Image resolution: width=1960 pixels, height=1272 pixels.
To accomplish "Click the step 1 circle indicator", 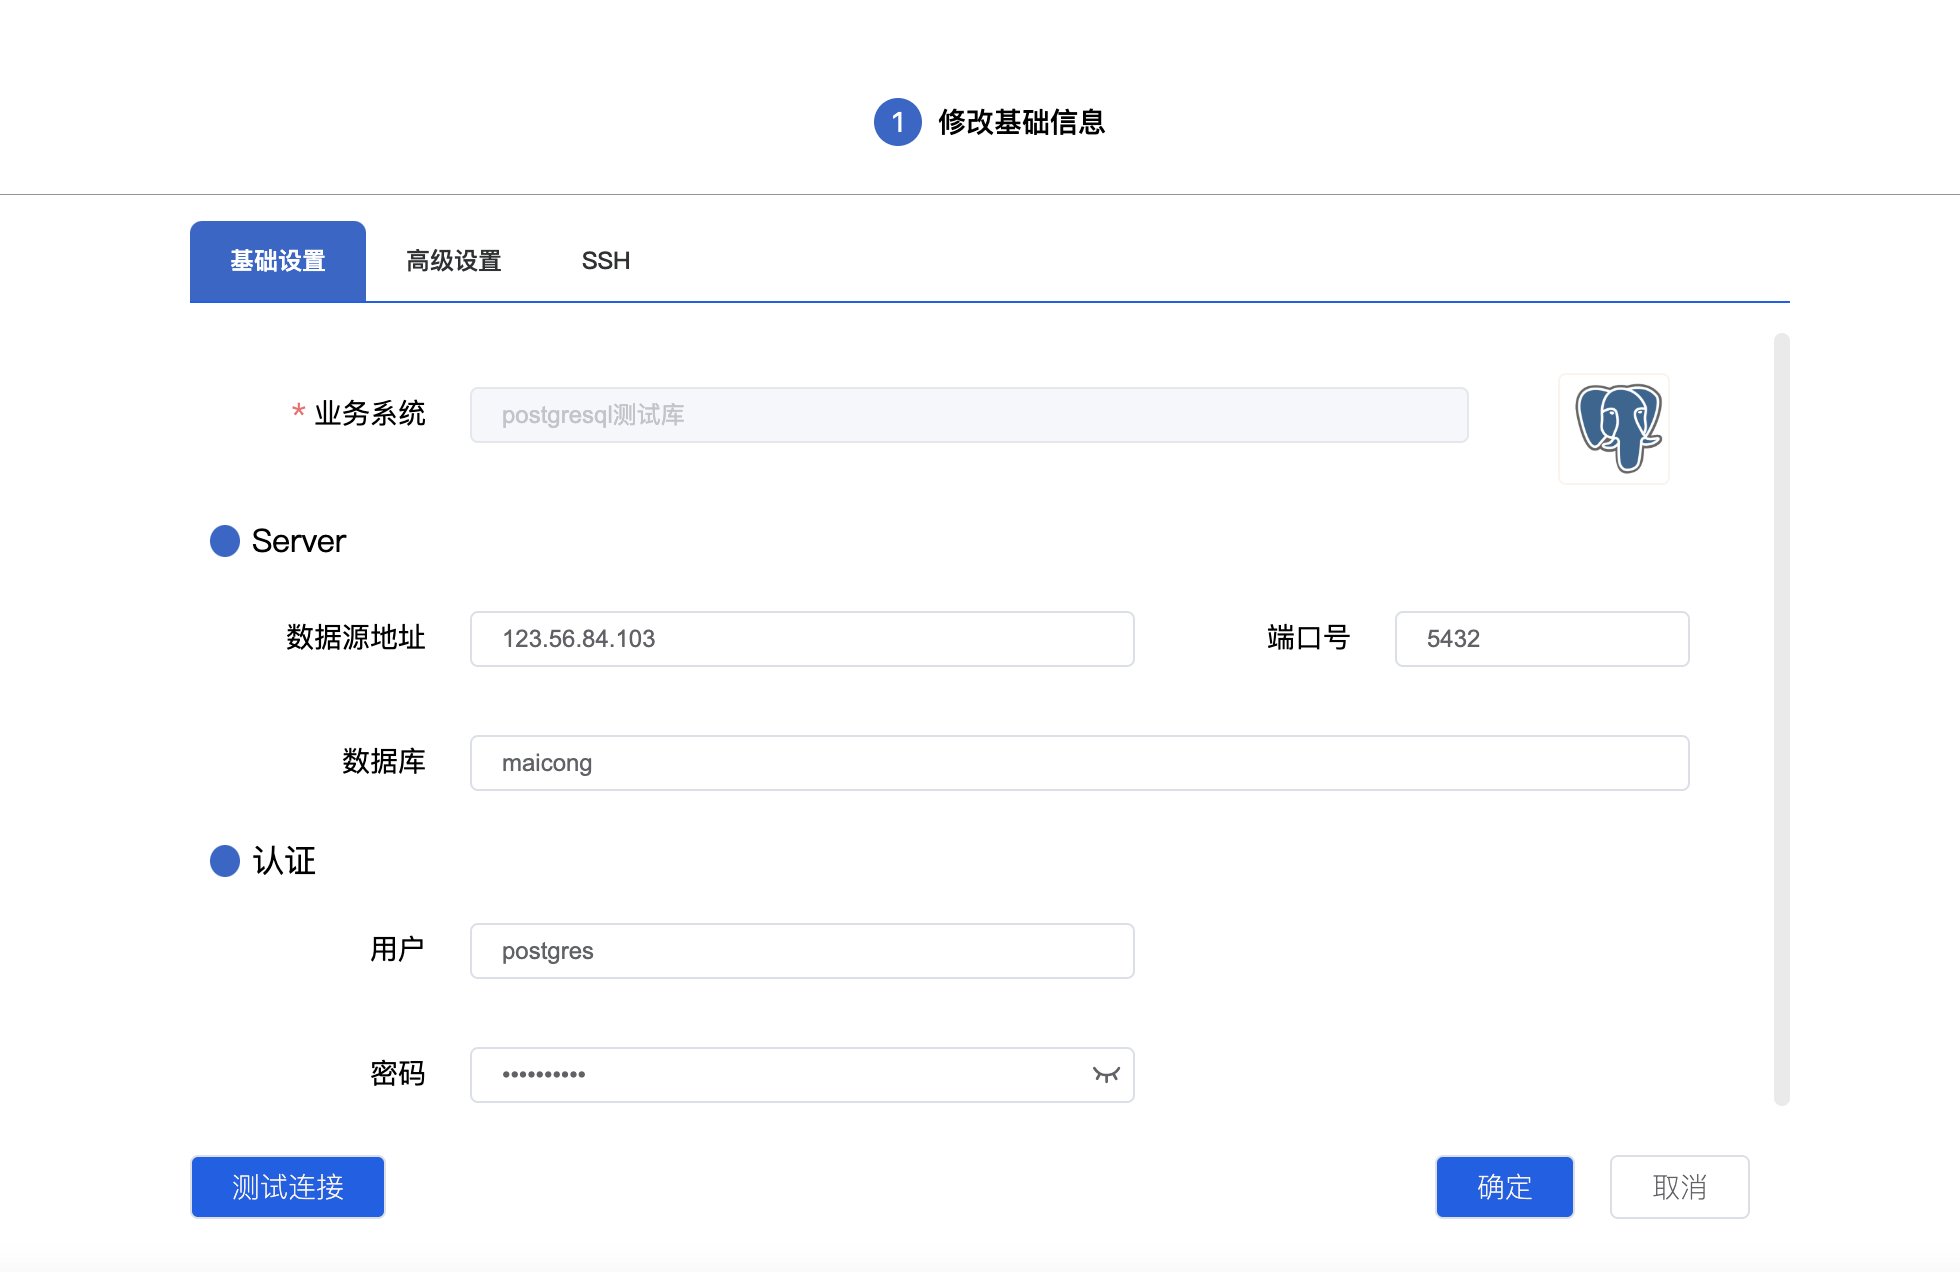I will 897,122.
